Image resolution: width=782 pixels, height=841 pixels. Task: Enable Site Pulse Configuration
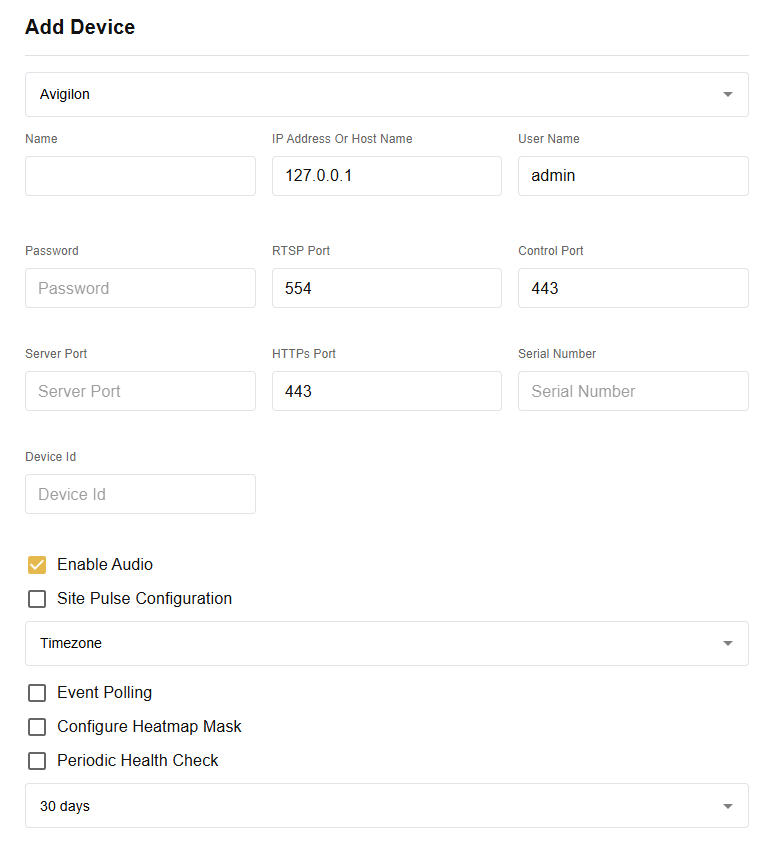tap(37, 598)
